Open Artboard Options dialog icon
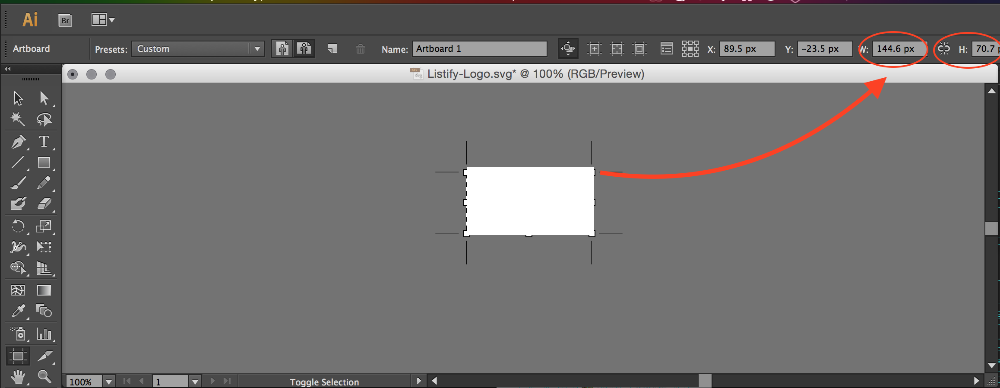Image resolution: width=1000 pixels, height=388 pixels. tap(667, 48)
